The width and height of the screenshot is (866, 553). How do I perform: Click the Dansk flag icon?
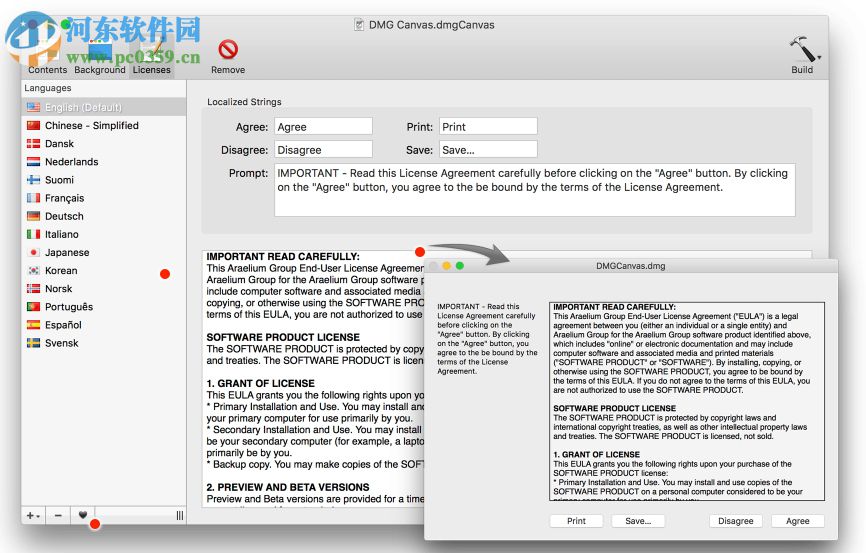[x=34, y=144]
